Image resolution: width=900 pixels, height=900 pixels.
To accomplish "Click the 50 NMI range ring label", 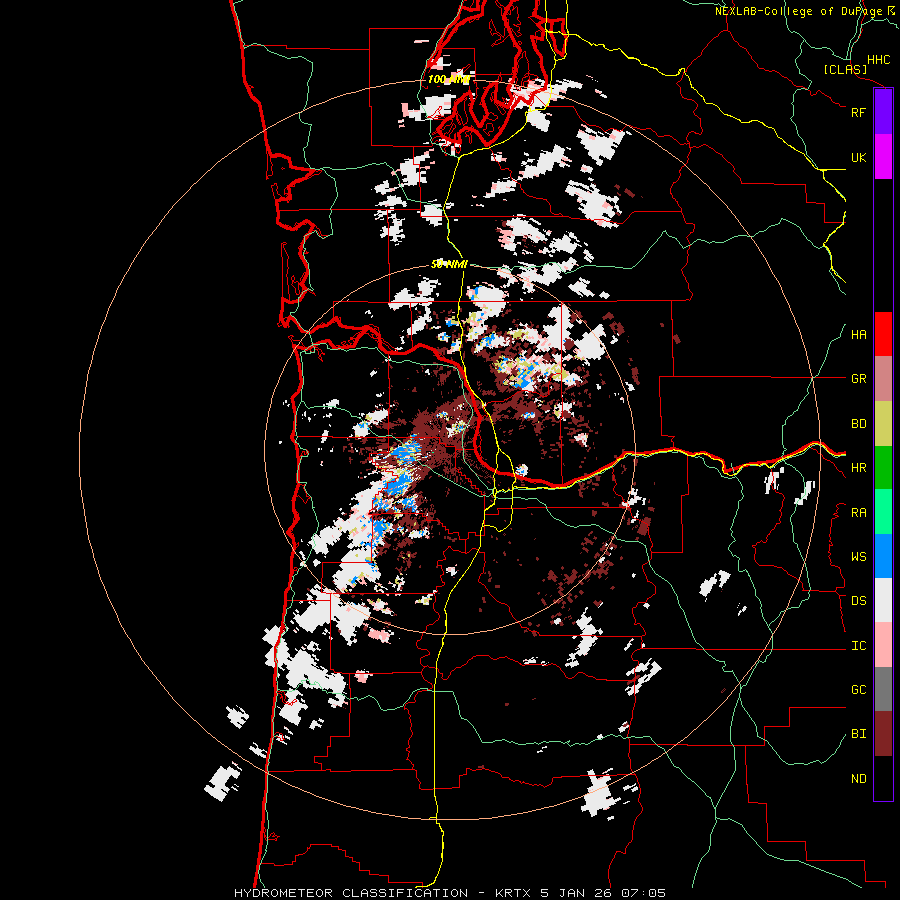I will click(449, 265).
